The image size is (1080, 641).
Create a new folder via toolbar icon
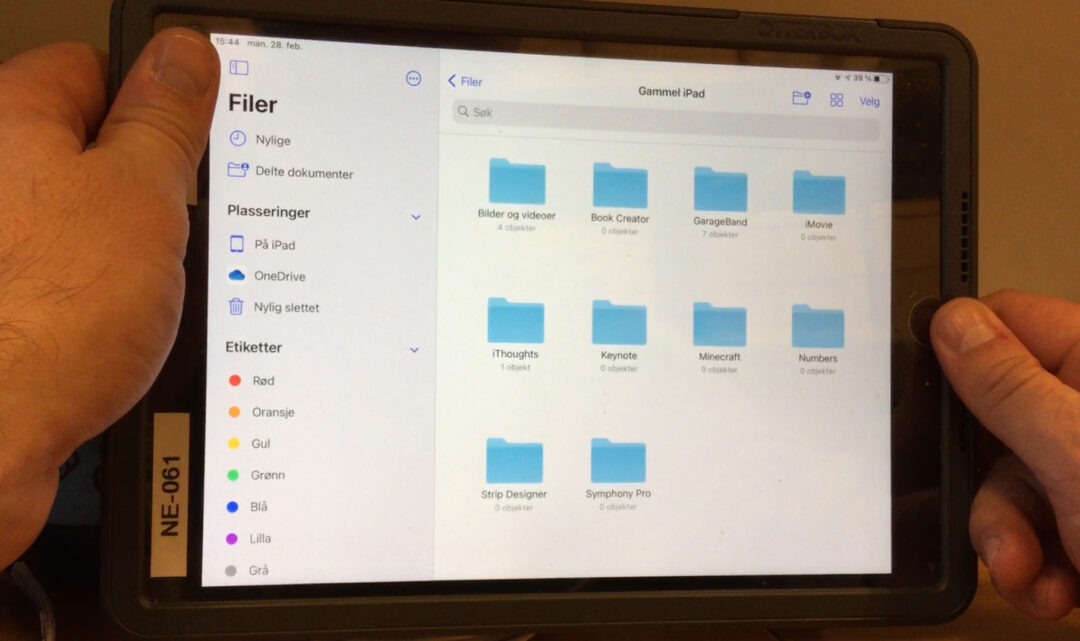[x=801, y=98]
